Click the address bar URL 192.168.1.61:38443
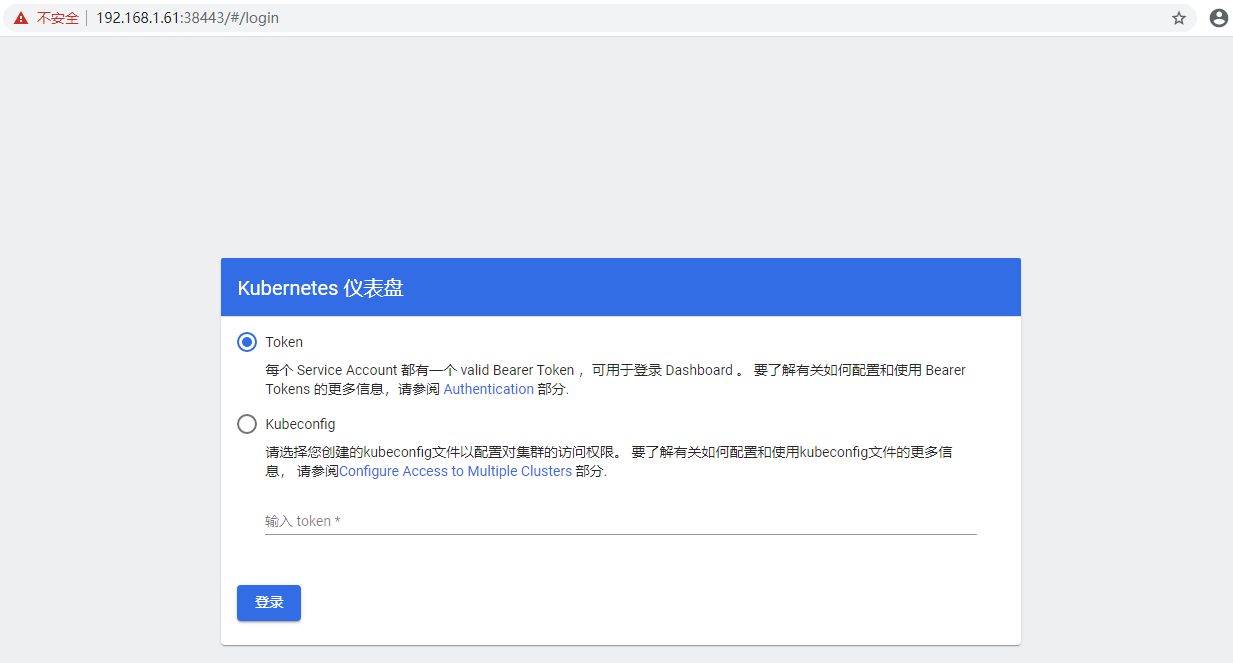 tap(187, 18)
